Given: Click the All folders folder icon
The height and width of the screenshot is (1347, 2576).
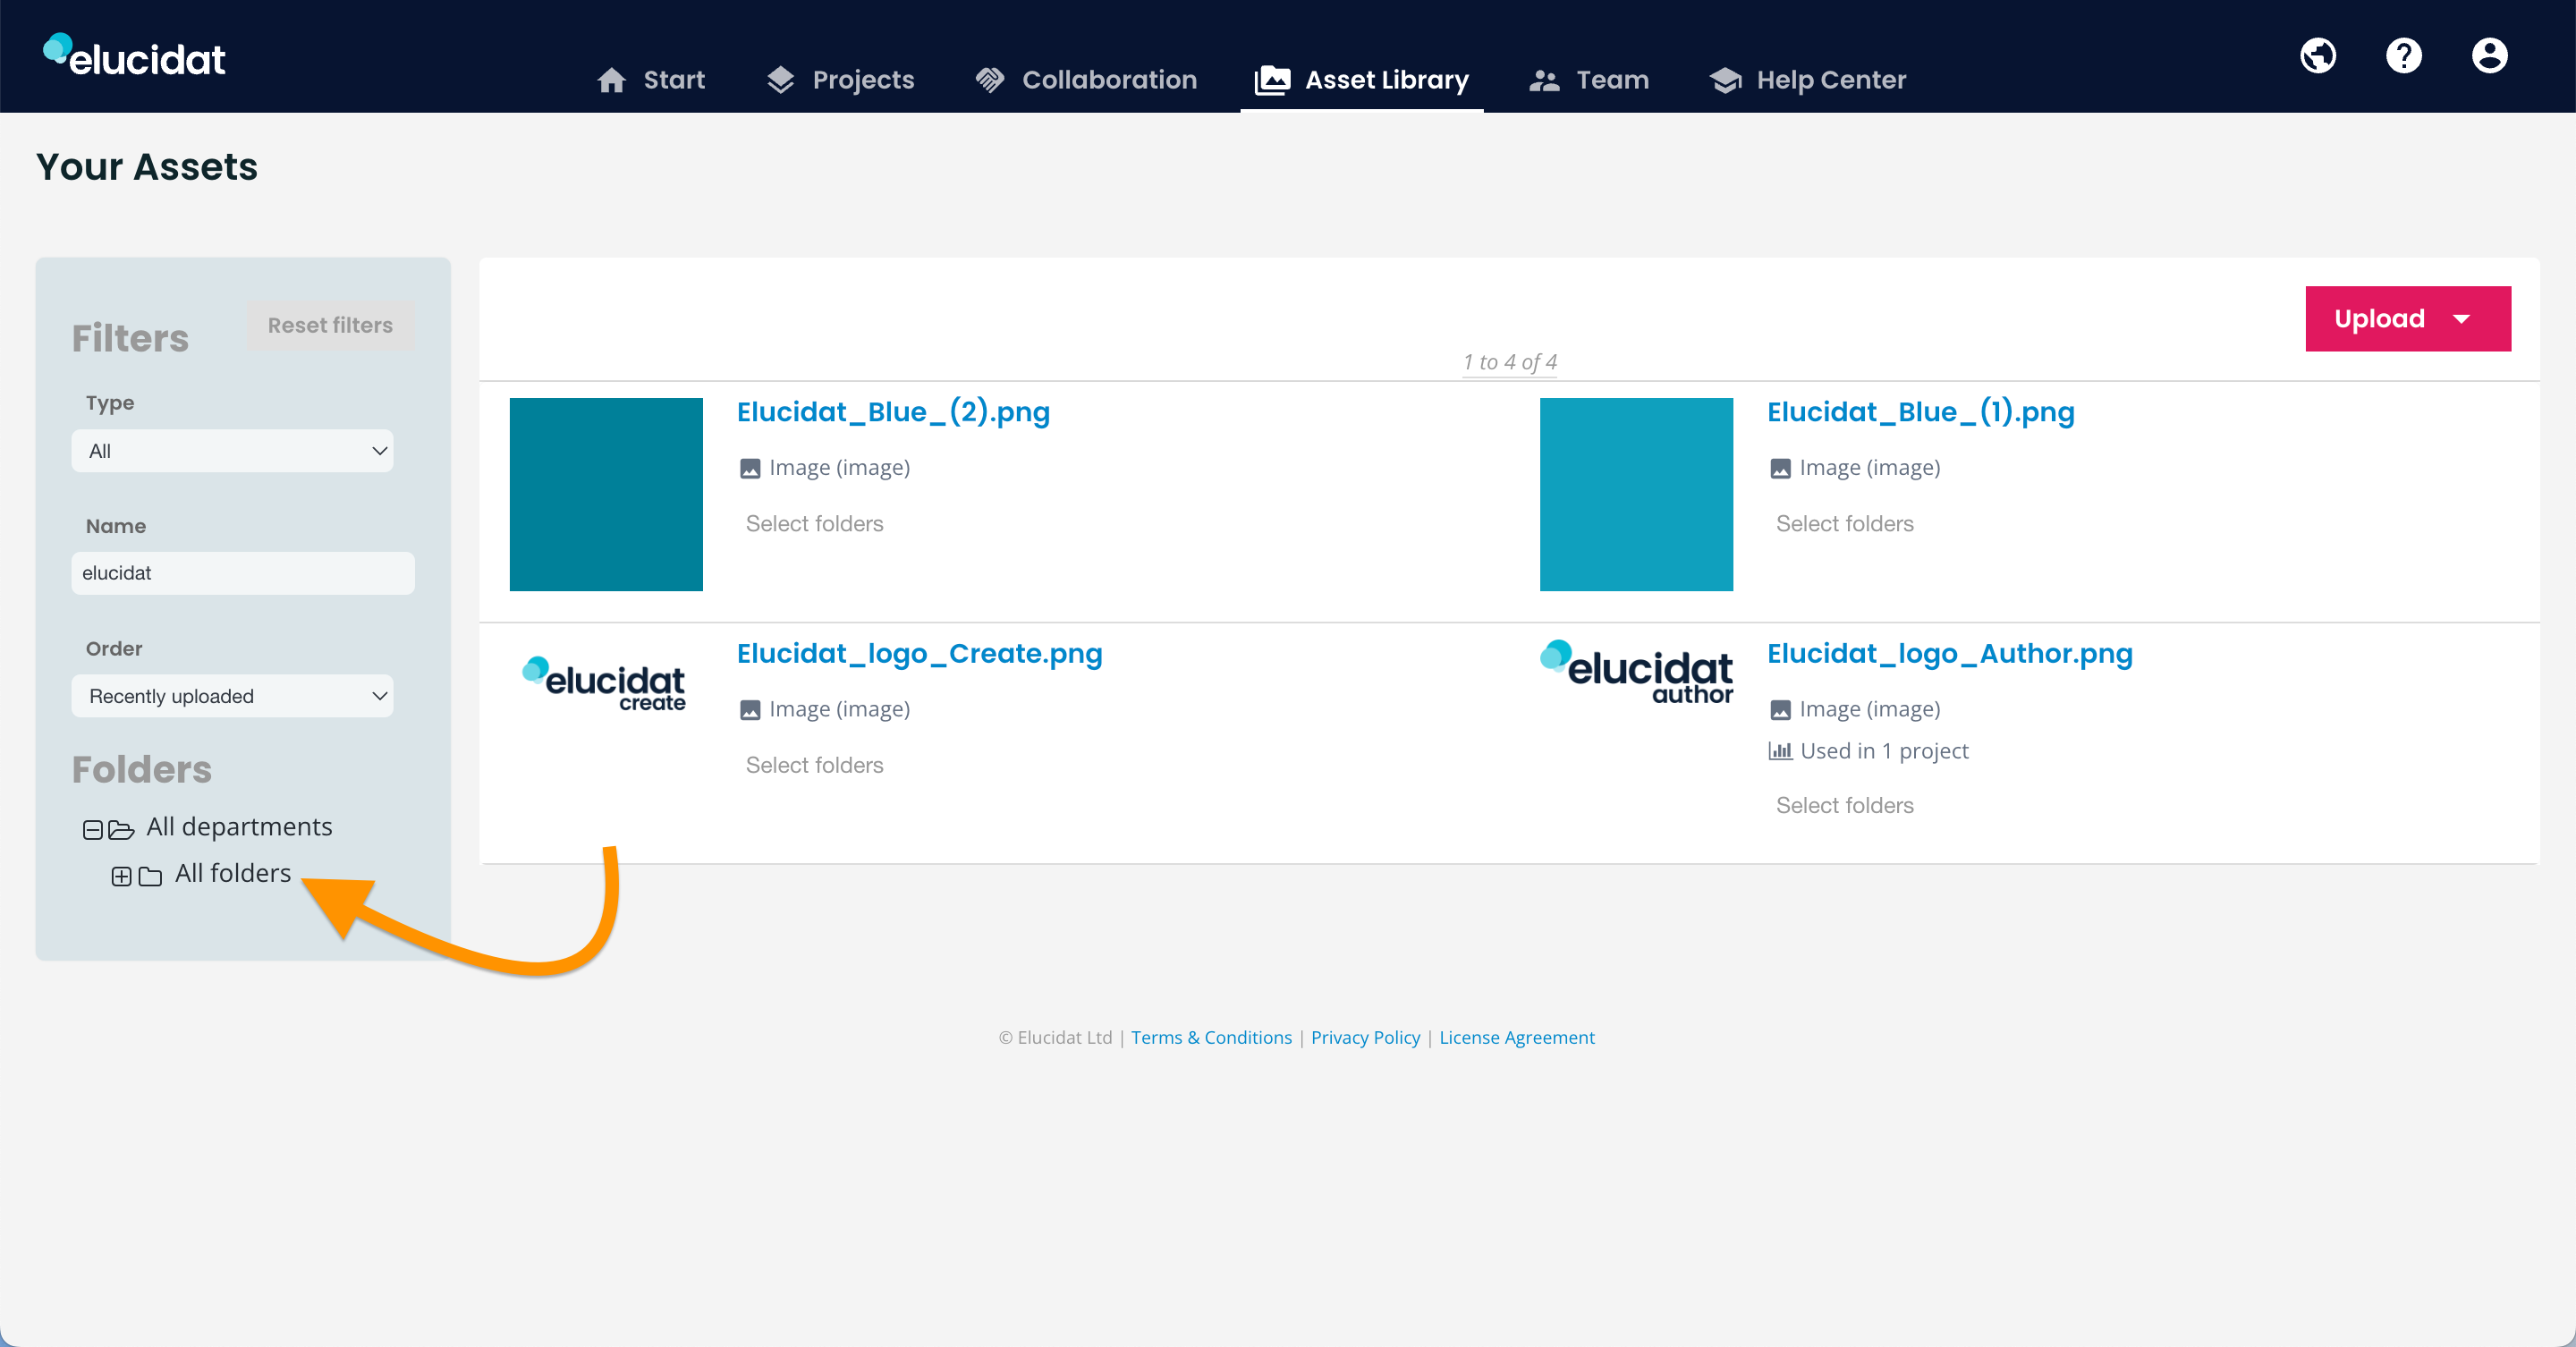Looking at the screenshot, I should pyautogui.click(x=150, y=876).
